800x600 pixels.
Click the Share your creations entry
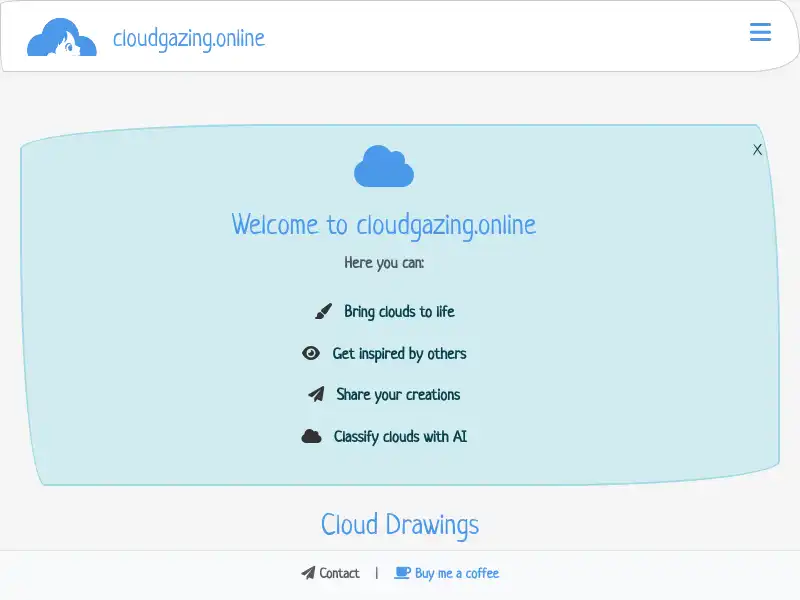click(x=398, y=394)
